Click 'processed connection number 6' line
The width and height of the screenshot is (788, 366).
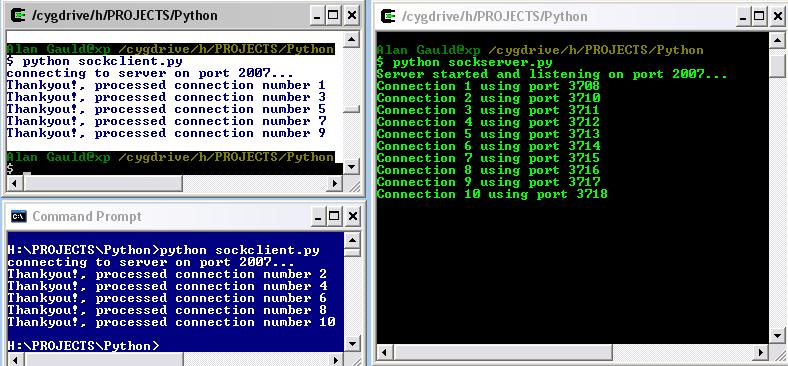pyautogui.click(x=167, y=298)
